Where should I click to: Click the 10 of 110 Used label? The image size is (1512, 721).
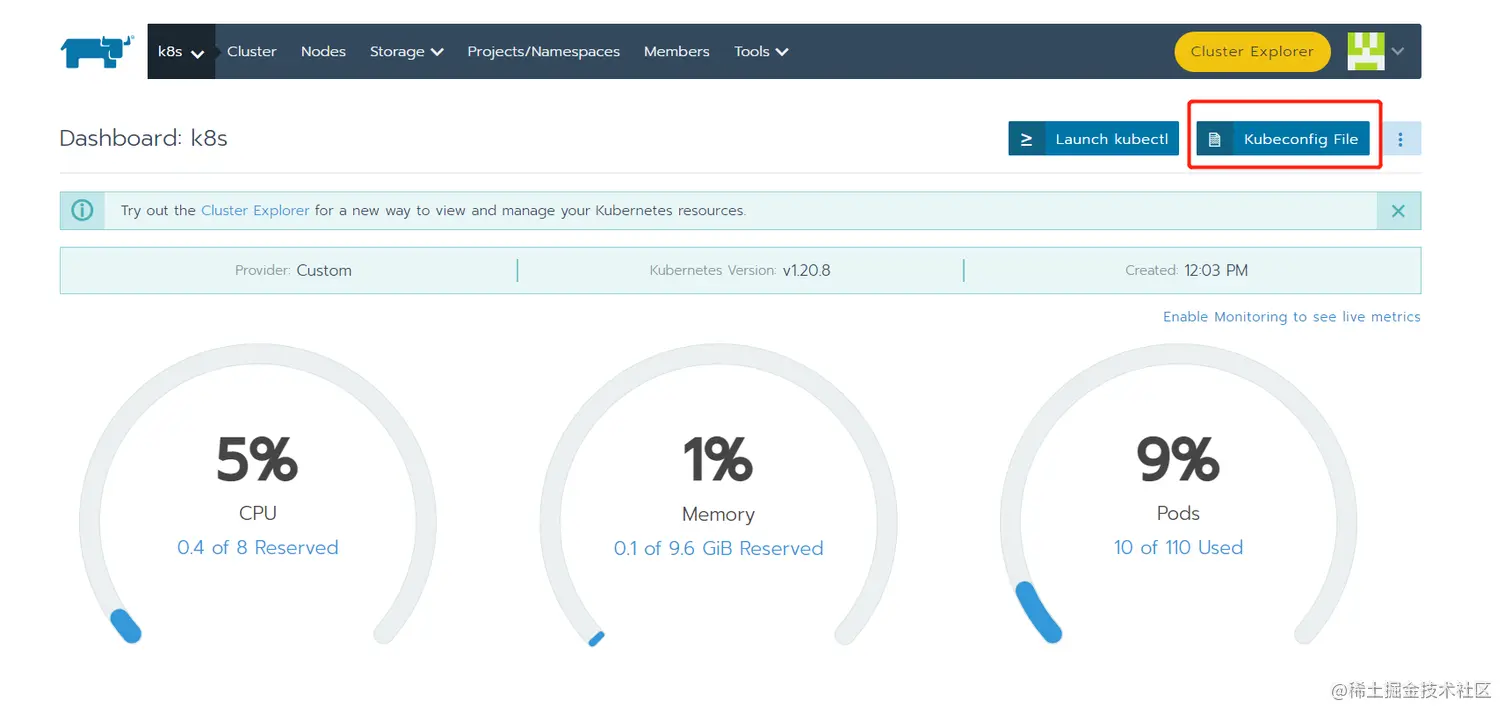pos(1178,548)
